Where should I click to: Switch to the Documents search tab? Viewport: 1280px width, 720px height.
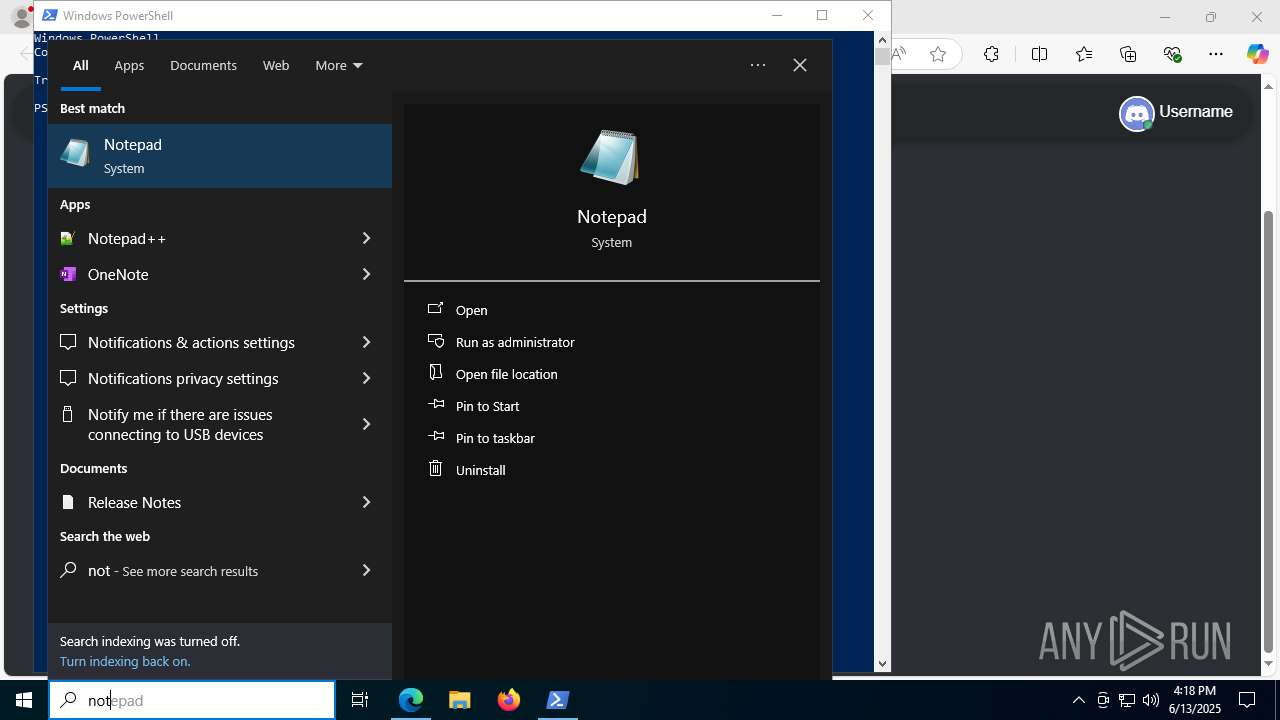203,65
